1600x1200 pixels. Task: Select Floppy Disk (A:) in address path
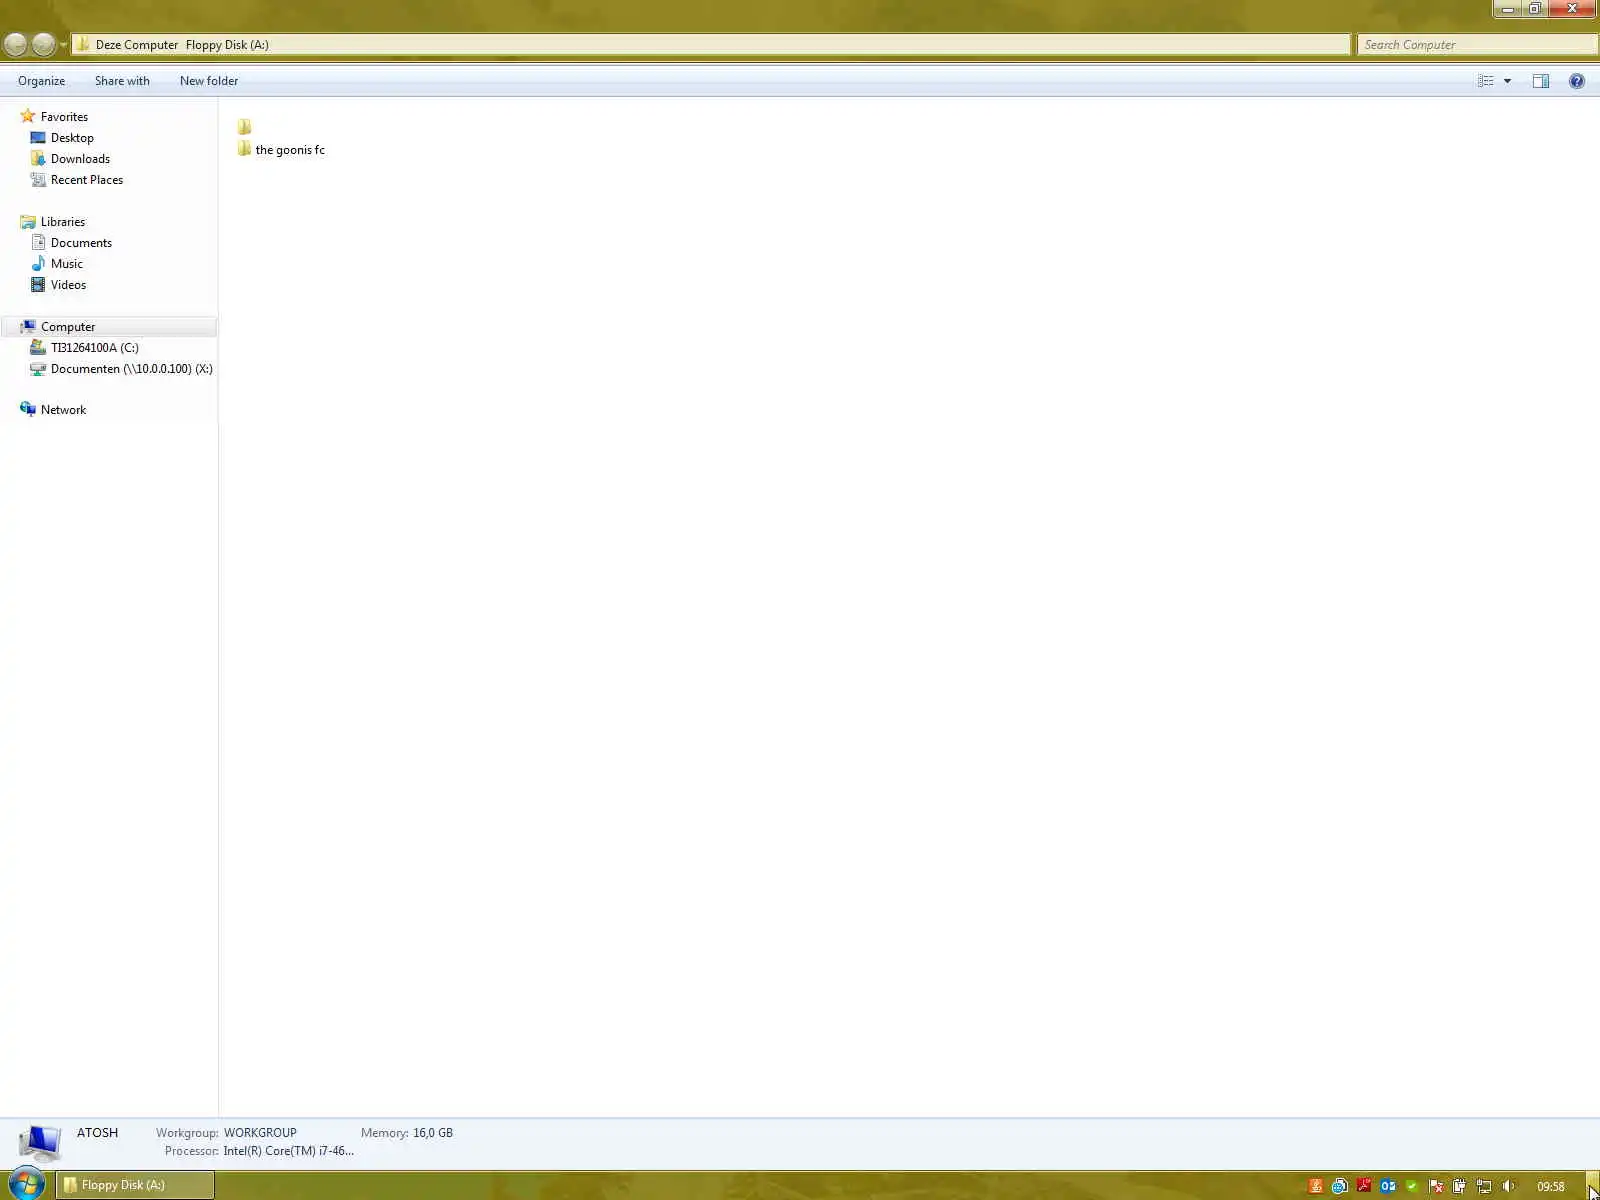pos(227,45)
